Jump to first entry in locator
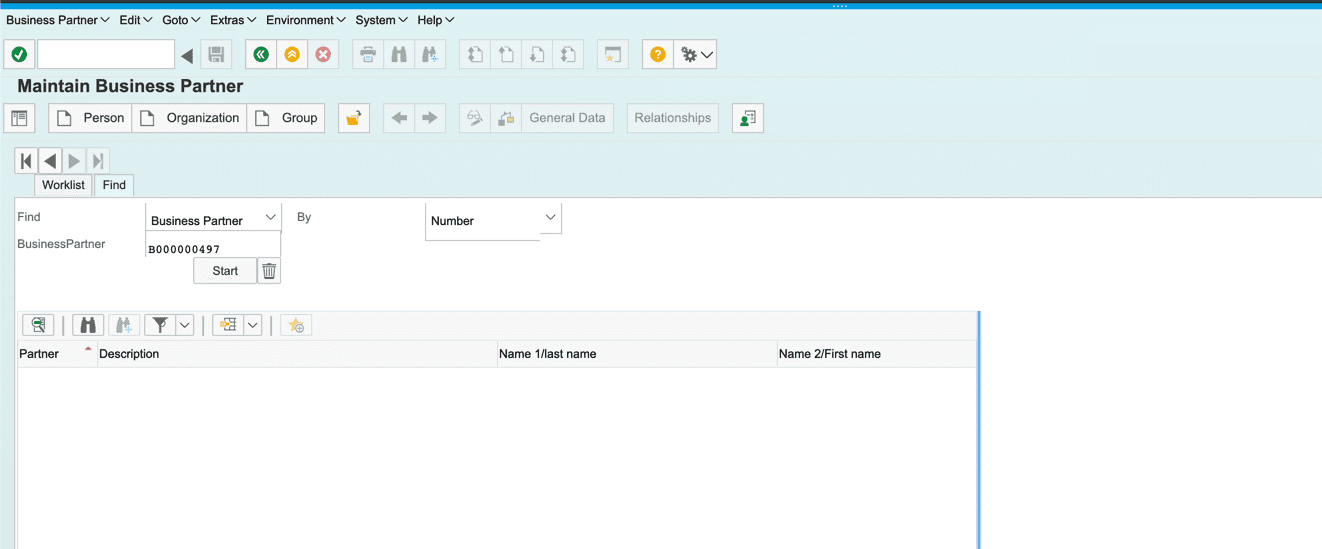The image size is (1322, 549). tap(26, 161)
